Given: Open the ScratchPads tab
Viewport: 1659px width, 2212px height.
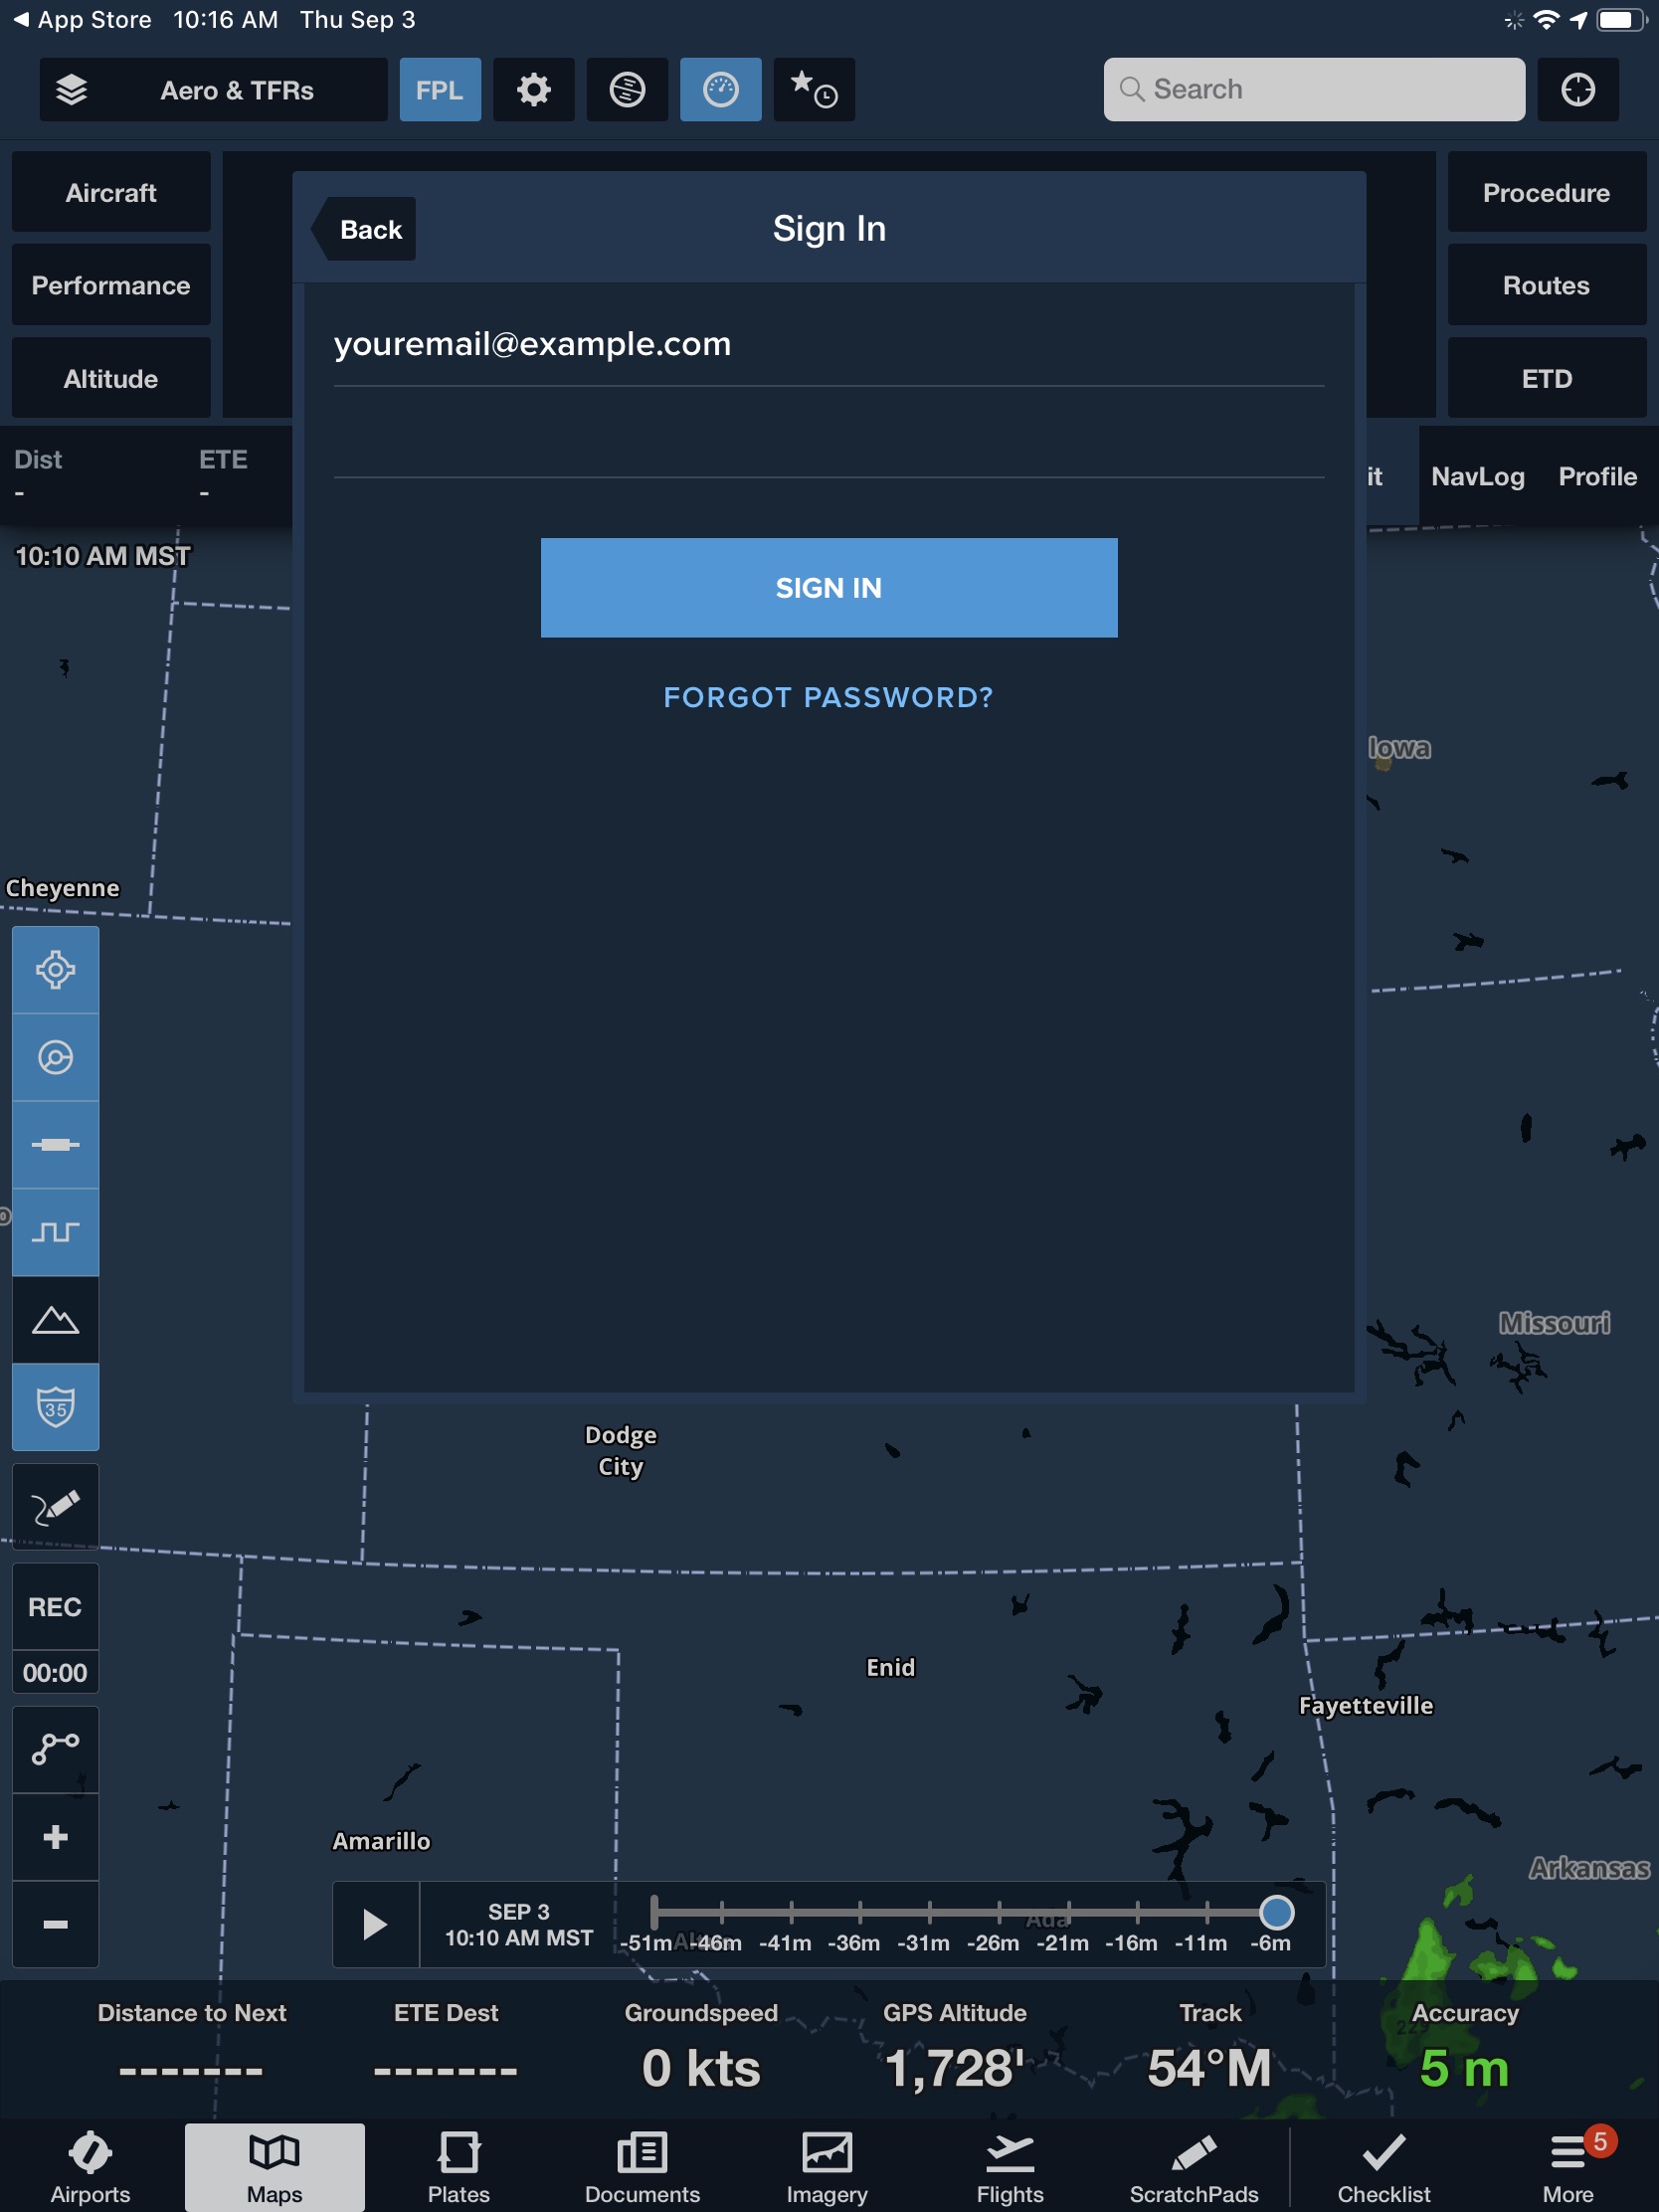Looking at the screenshot, I should [x=1194, y=2168].
